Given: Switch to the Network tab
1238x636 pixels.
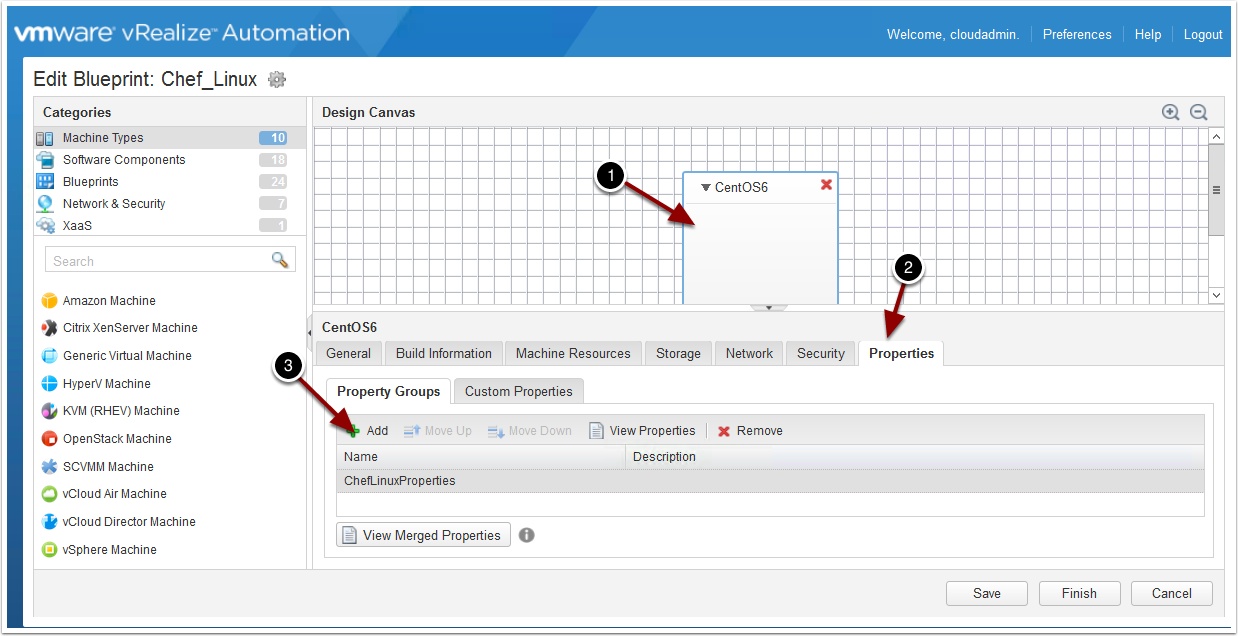Looking at the screenshot, I should pyautogui.click(x=749, y=353).
